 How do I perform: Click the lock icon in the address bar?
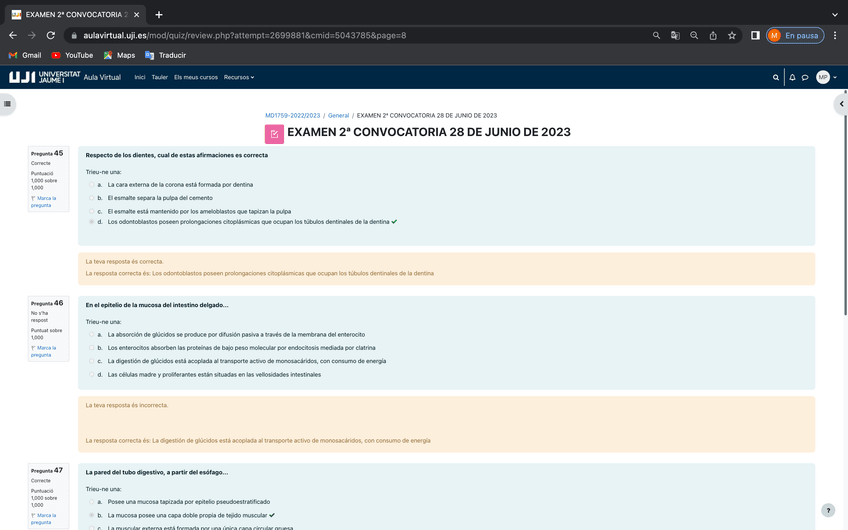[x=74, y=35]
